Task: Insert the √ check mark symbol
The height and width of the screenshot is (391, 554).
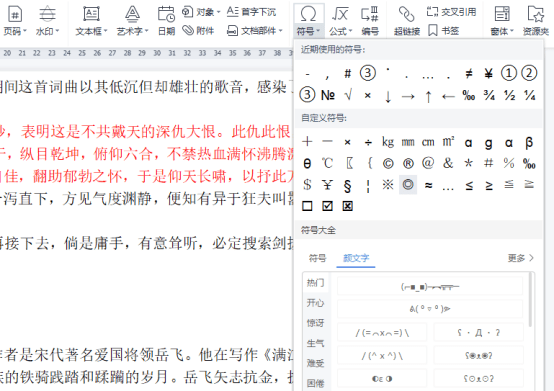Action: [348, 95]
